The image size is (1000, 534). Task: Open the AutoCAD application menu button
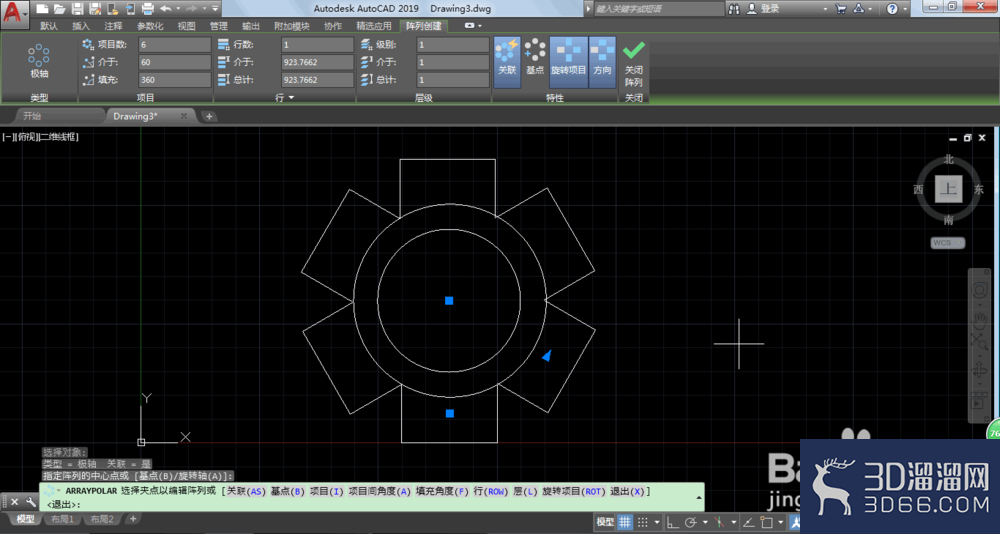[x=14, y=13]
